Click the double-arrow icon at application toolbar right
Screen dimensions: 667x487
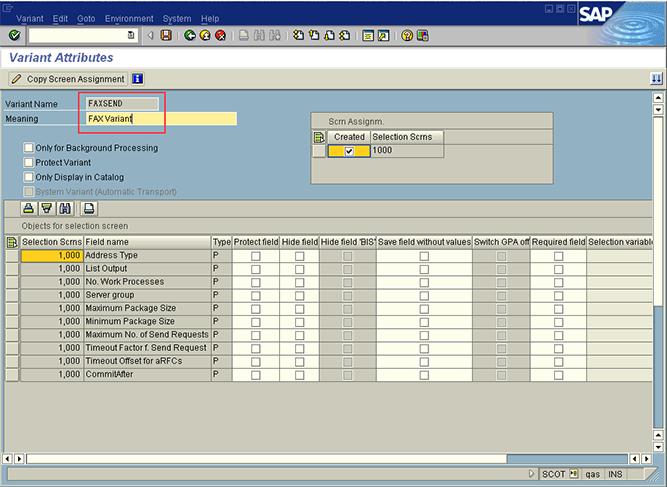click(x=656, y=79)
